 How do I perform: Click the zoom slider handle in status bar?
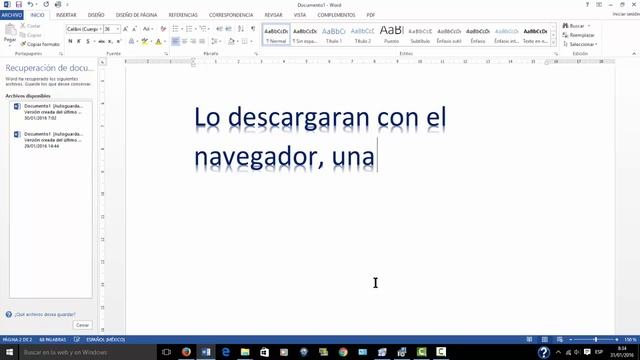pyautogui.click(x=596, y=340)
